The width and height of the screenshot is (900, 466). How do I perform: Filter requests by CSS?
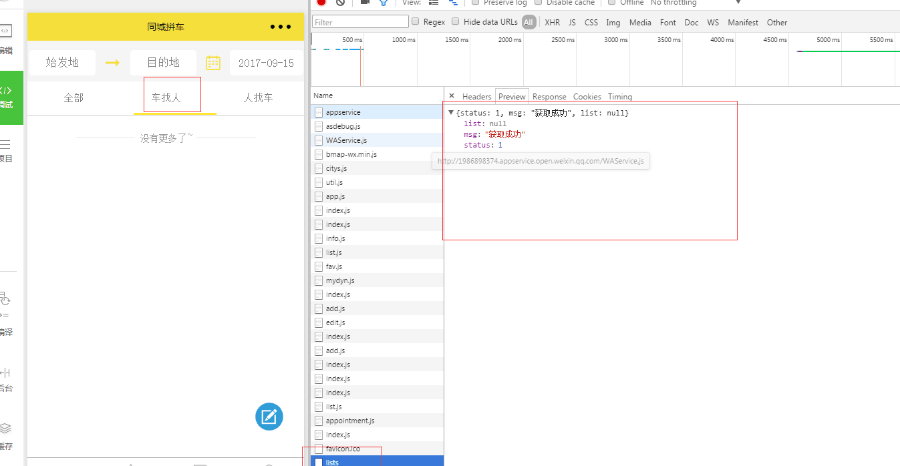coord(591,22)
